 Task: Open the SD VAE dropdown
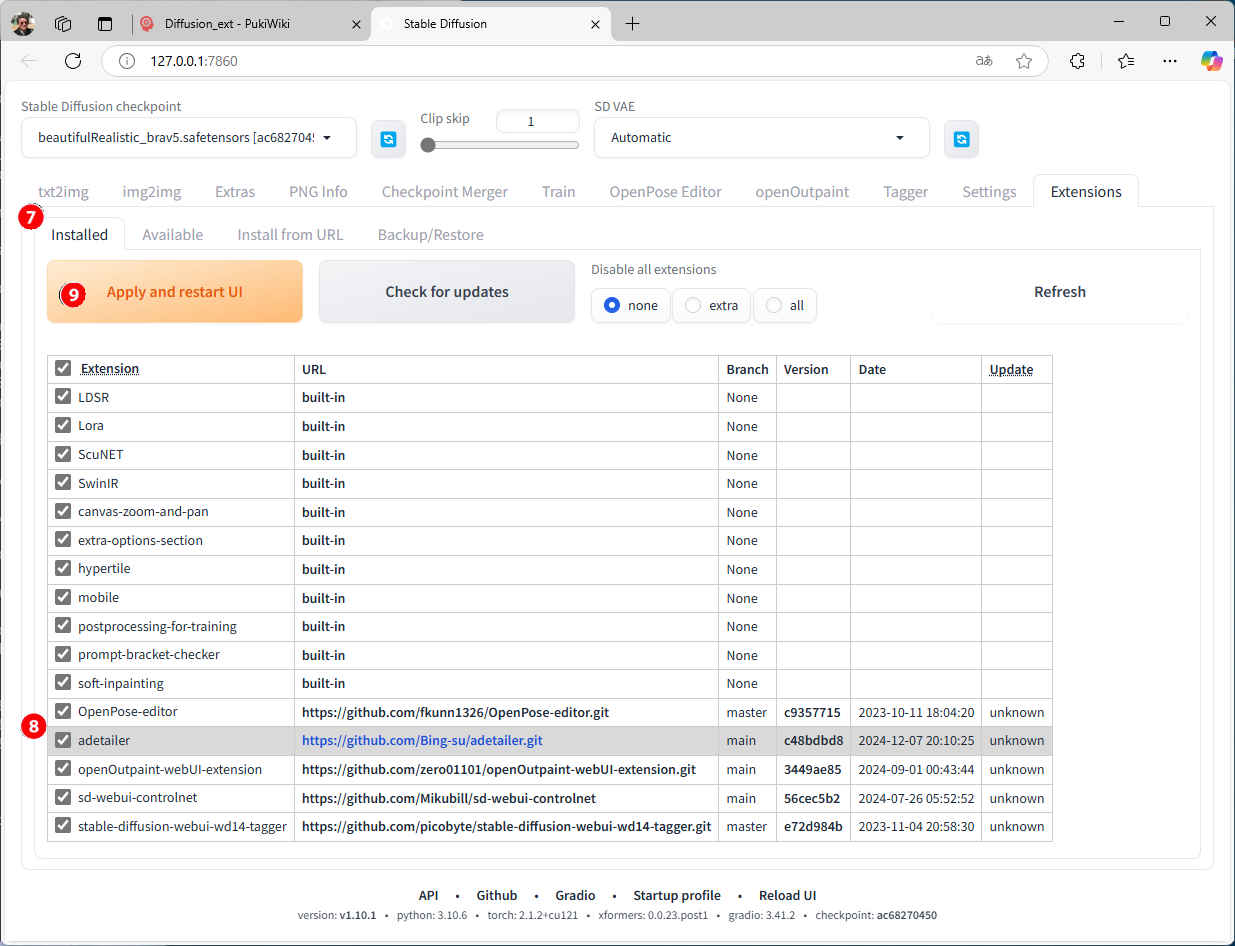point(899,138)
